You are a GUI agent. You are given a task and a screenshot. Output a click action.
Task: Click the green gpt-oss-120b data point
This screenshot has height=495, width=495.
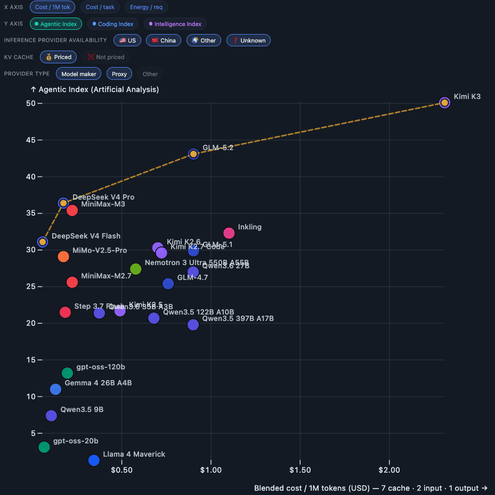[67, 373]
